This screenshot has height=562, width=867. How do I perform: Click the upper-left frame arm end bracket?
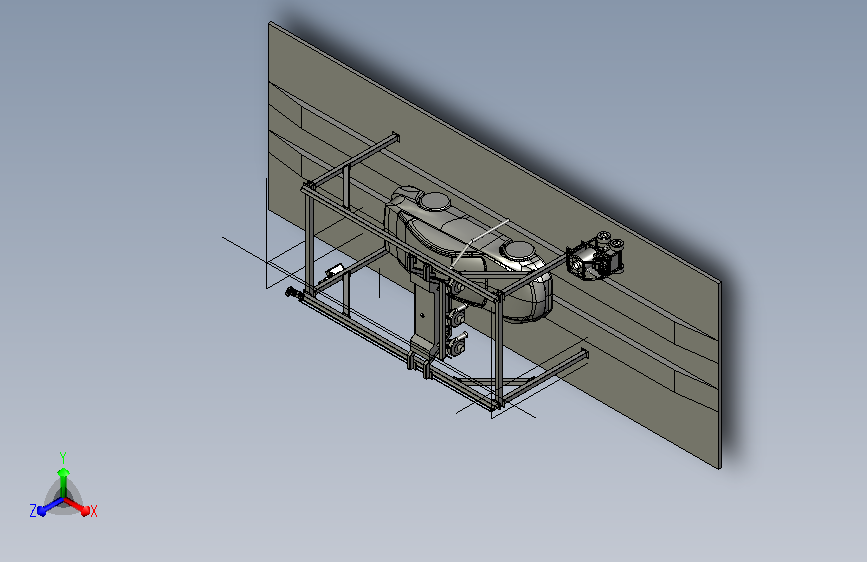(395, 138)
